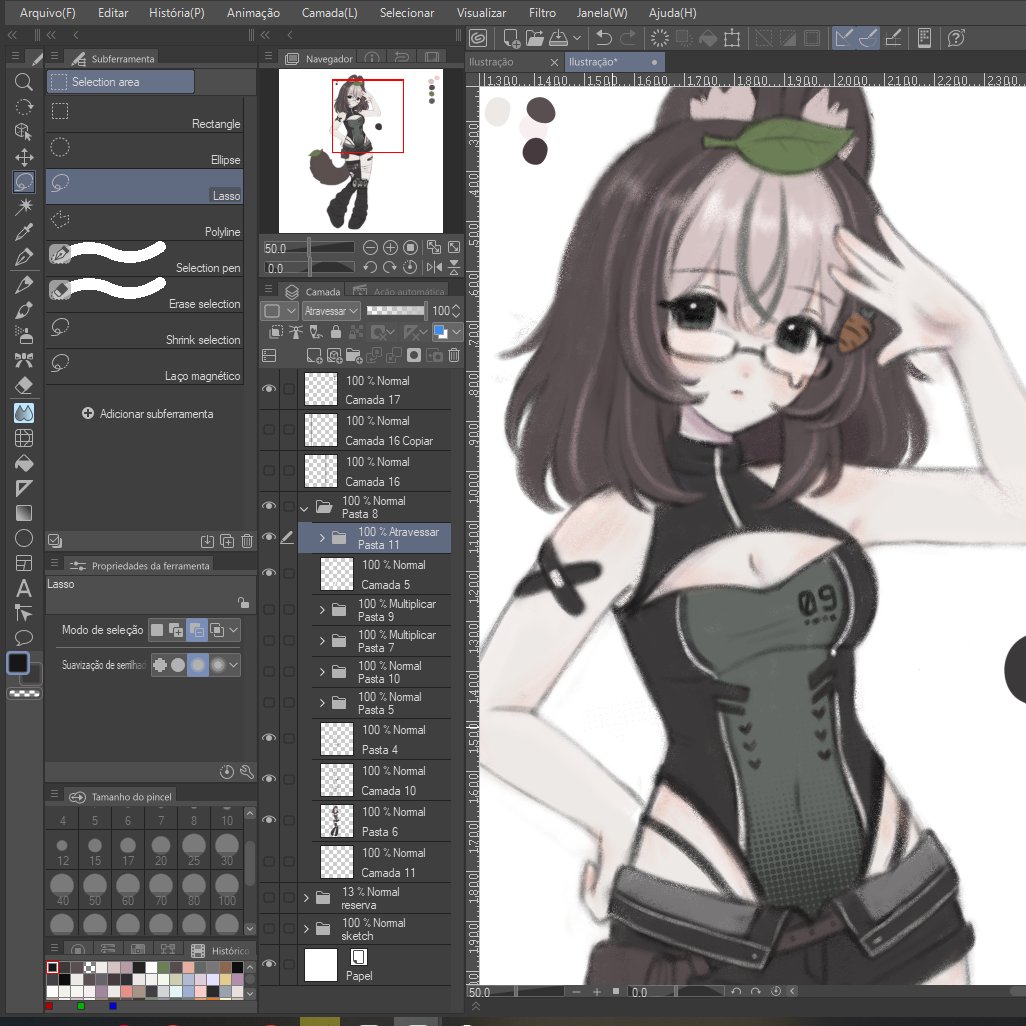Select the Figure ellipse tool

24,538
